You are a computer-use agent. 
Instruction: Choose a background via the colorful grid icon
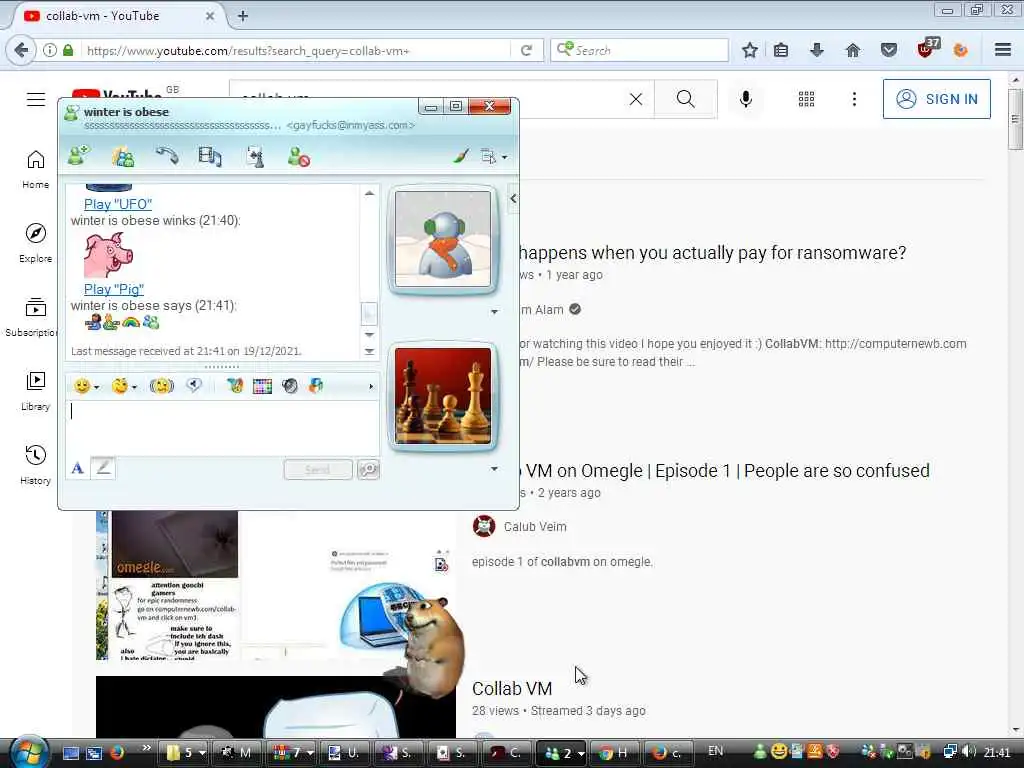(x=263, y=386)
